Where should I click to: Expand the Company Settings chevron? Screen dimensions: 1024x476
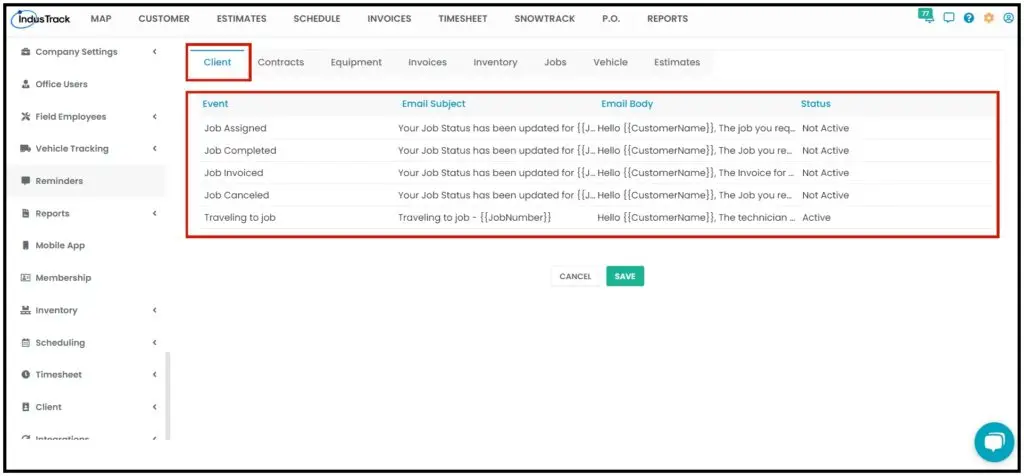tap(155, 52)
